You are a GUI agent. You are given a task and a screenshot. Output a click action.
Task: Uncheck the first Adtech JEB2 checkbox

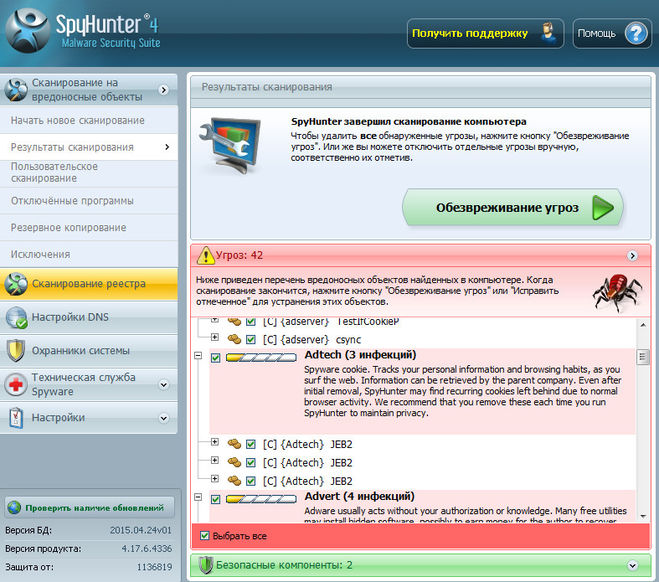[251, 444]
